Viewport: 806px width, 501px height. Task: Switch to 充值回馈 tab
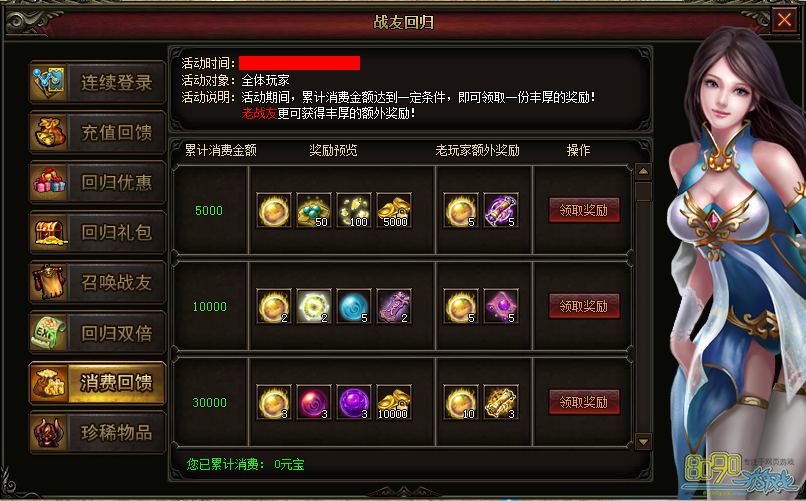pos(97,132)
